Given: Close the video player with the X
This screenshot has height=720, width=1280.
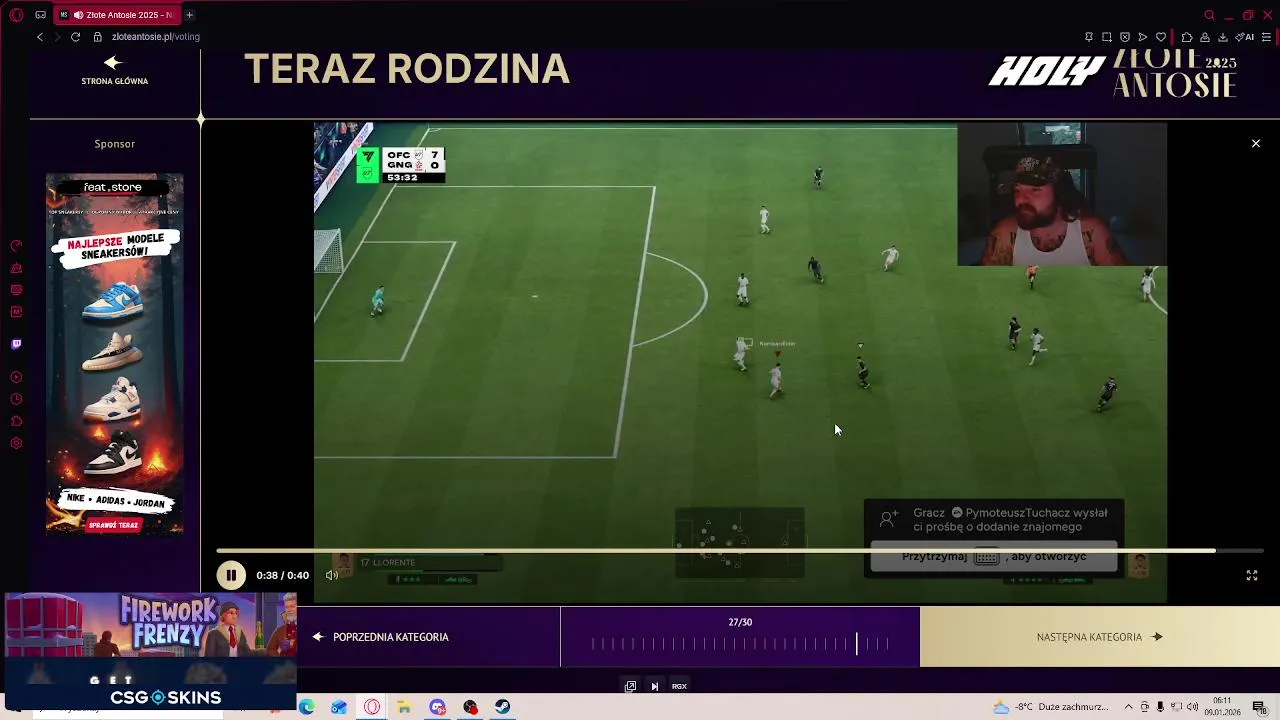Looking at the screenshot, I should (x=1256, y=144).
